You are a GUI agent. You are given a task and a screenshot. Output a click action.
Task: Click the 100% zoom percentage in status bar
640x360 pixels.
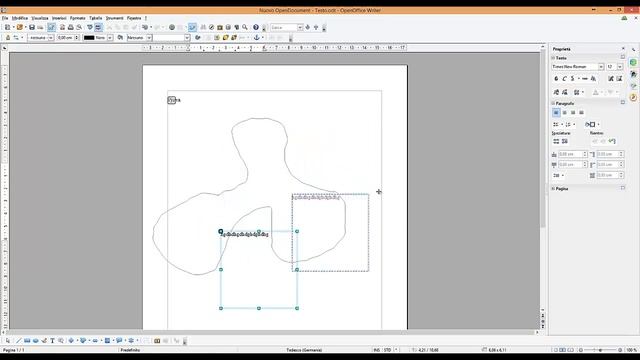click(x=631, y=350)
